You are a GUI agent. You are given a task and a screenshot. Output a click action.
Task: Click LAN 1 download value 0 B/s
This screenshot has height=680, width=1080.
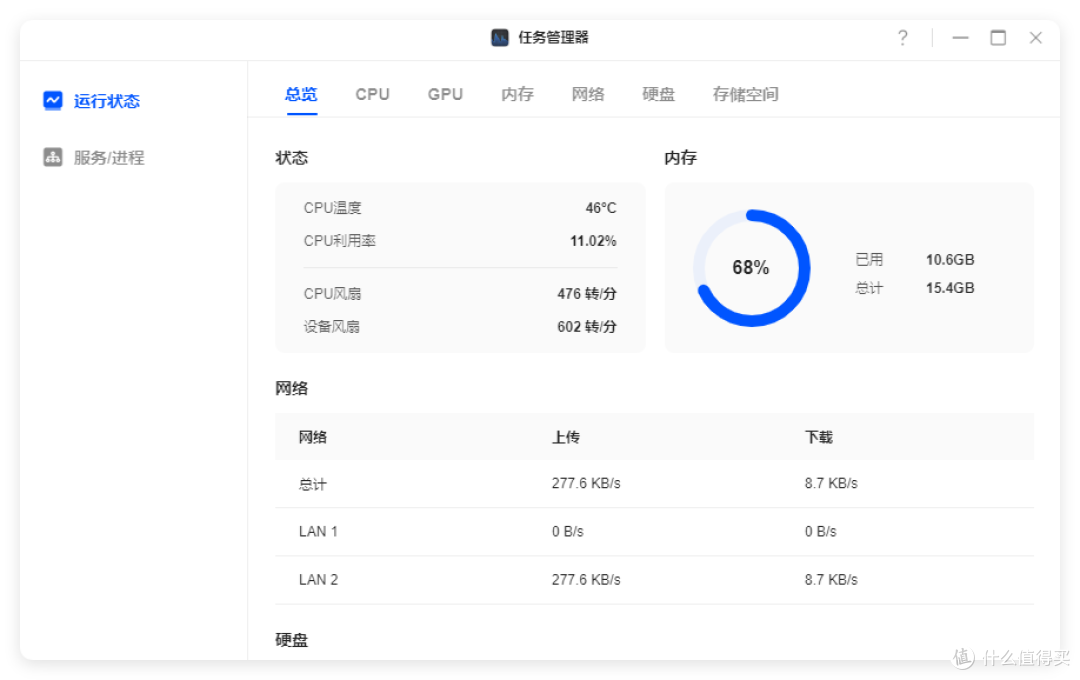[820, 532]
